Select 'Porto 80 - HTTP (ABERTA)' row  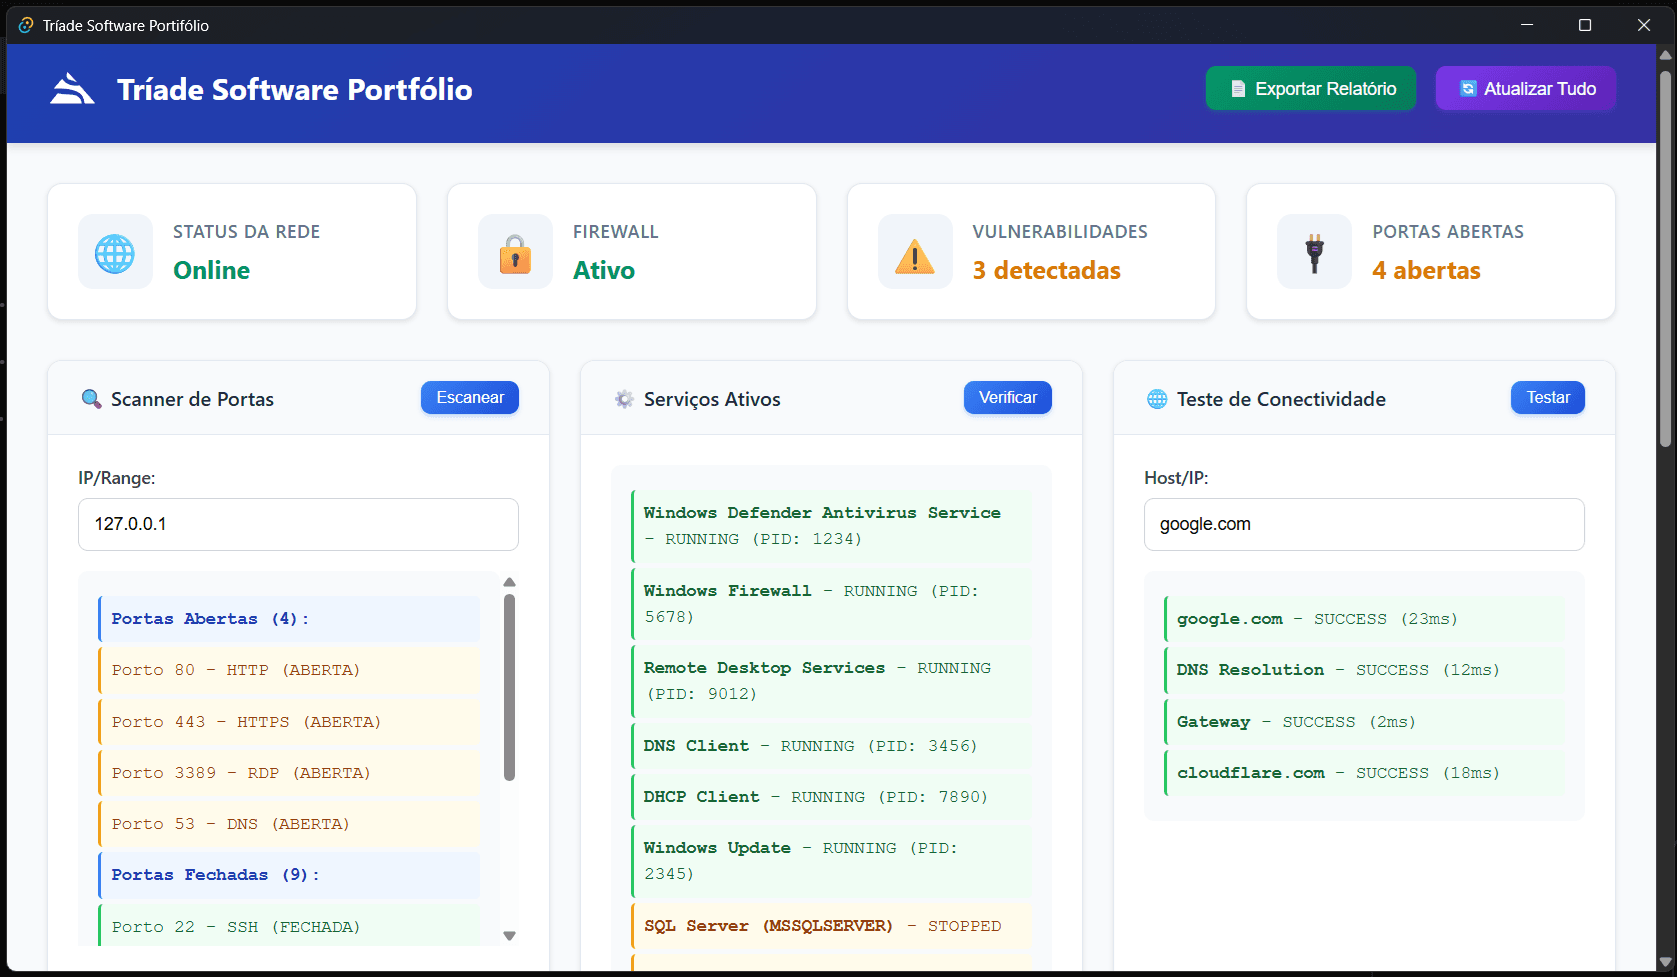289,670
